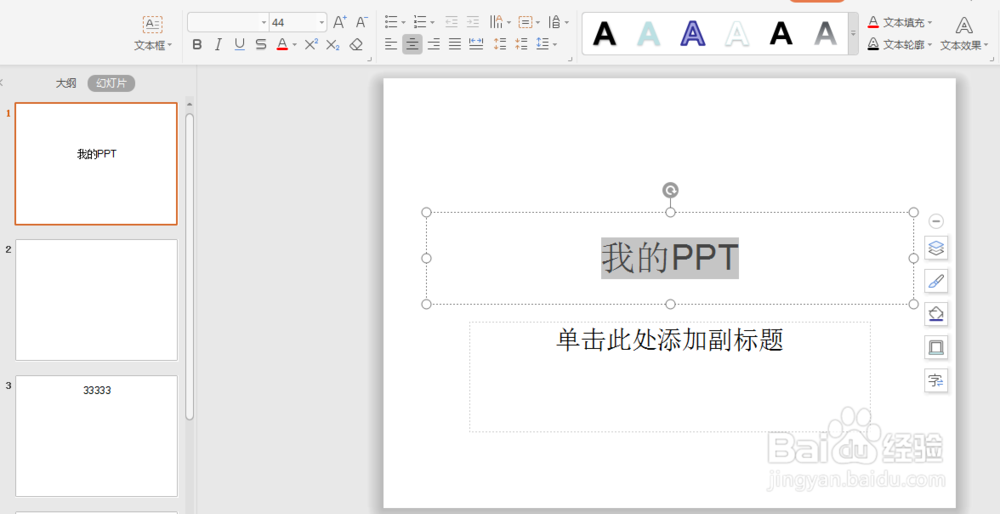This screenshot has width=1000, height=514.
Task: Increase paragraph spacing icon
Action: 500,44
